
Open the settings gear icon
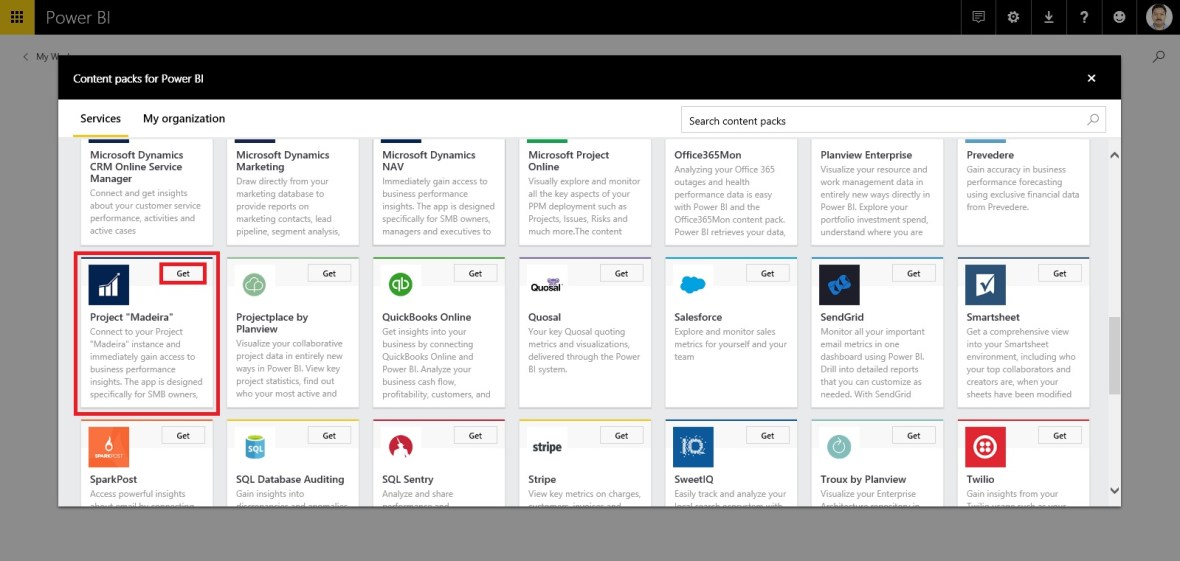1014,17
